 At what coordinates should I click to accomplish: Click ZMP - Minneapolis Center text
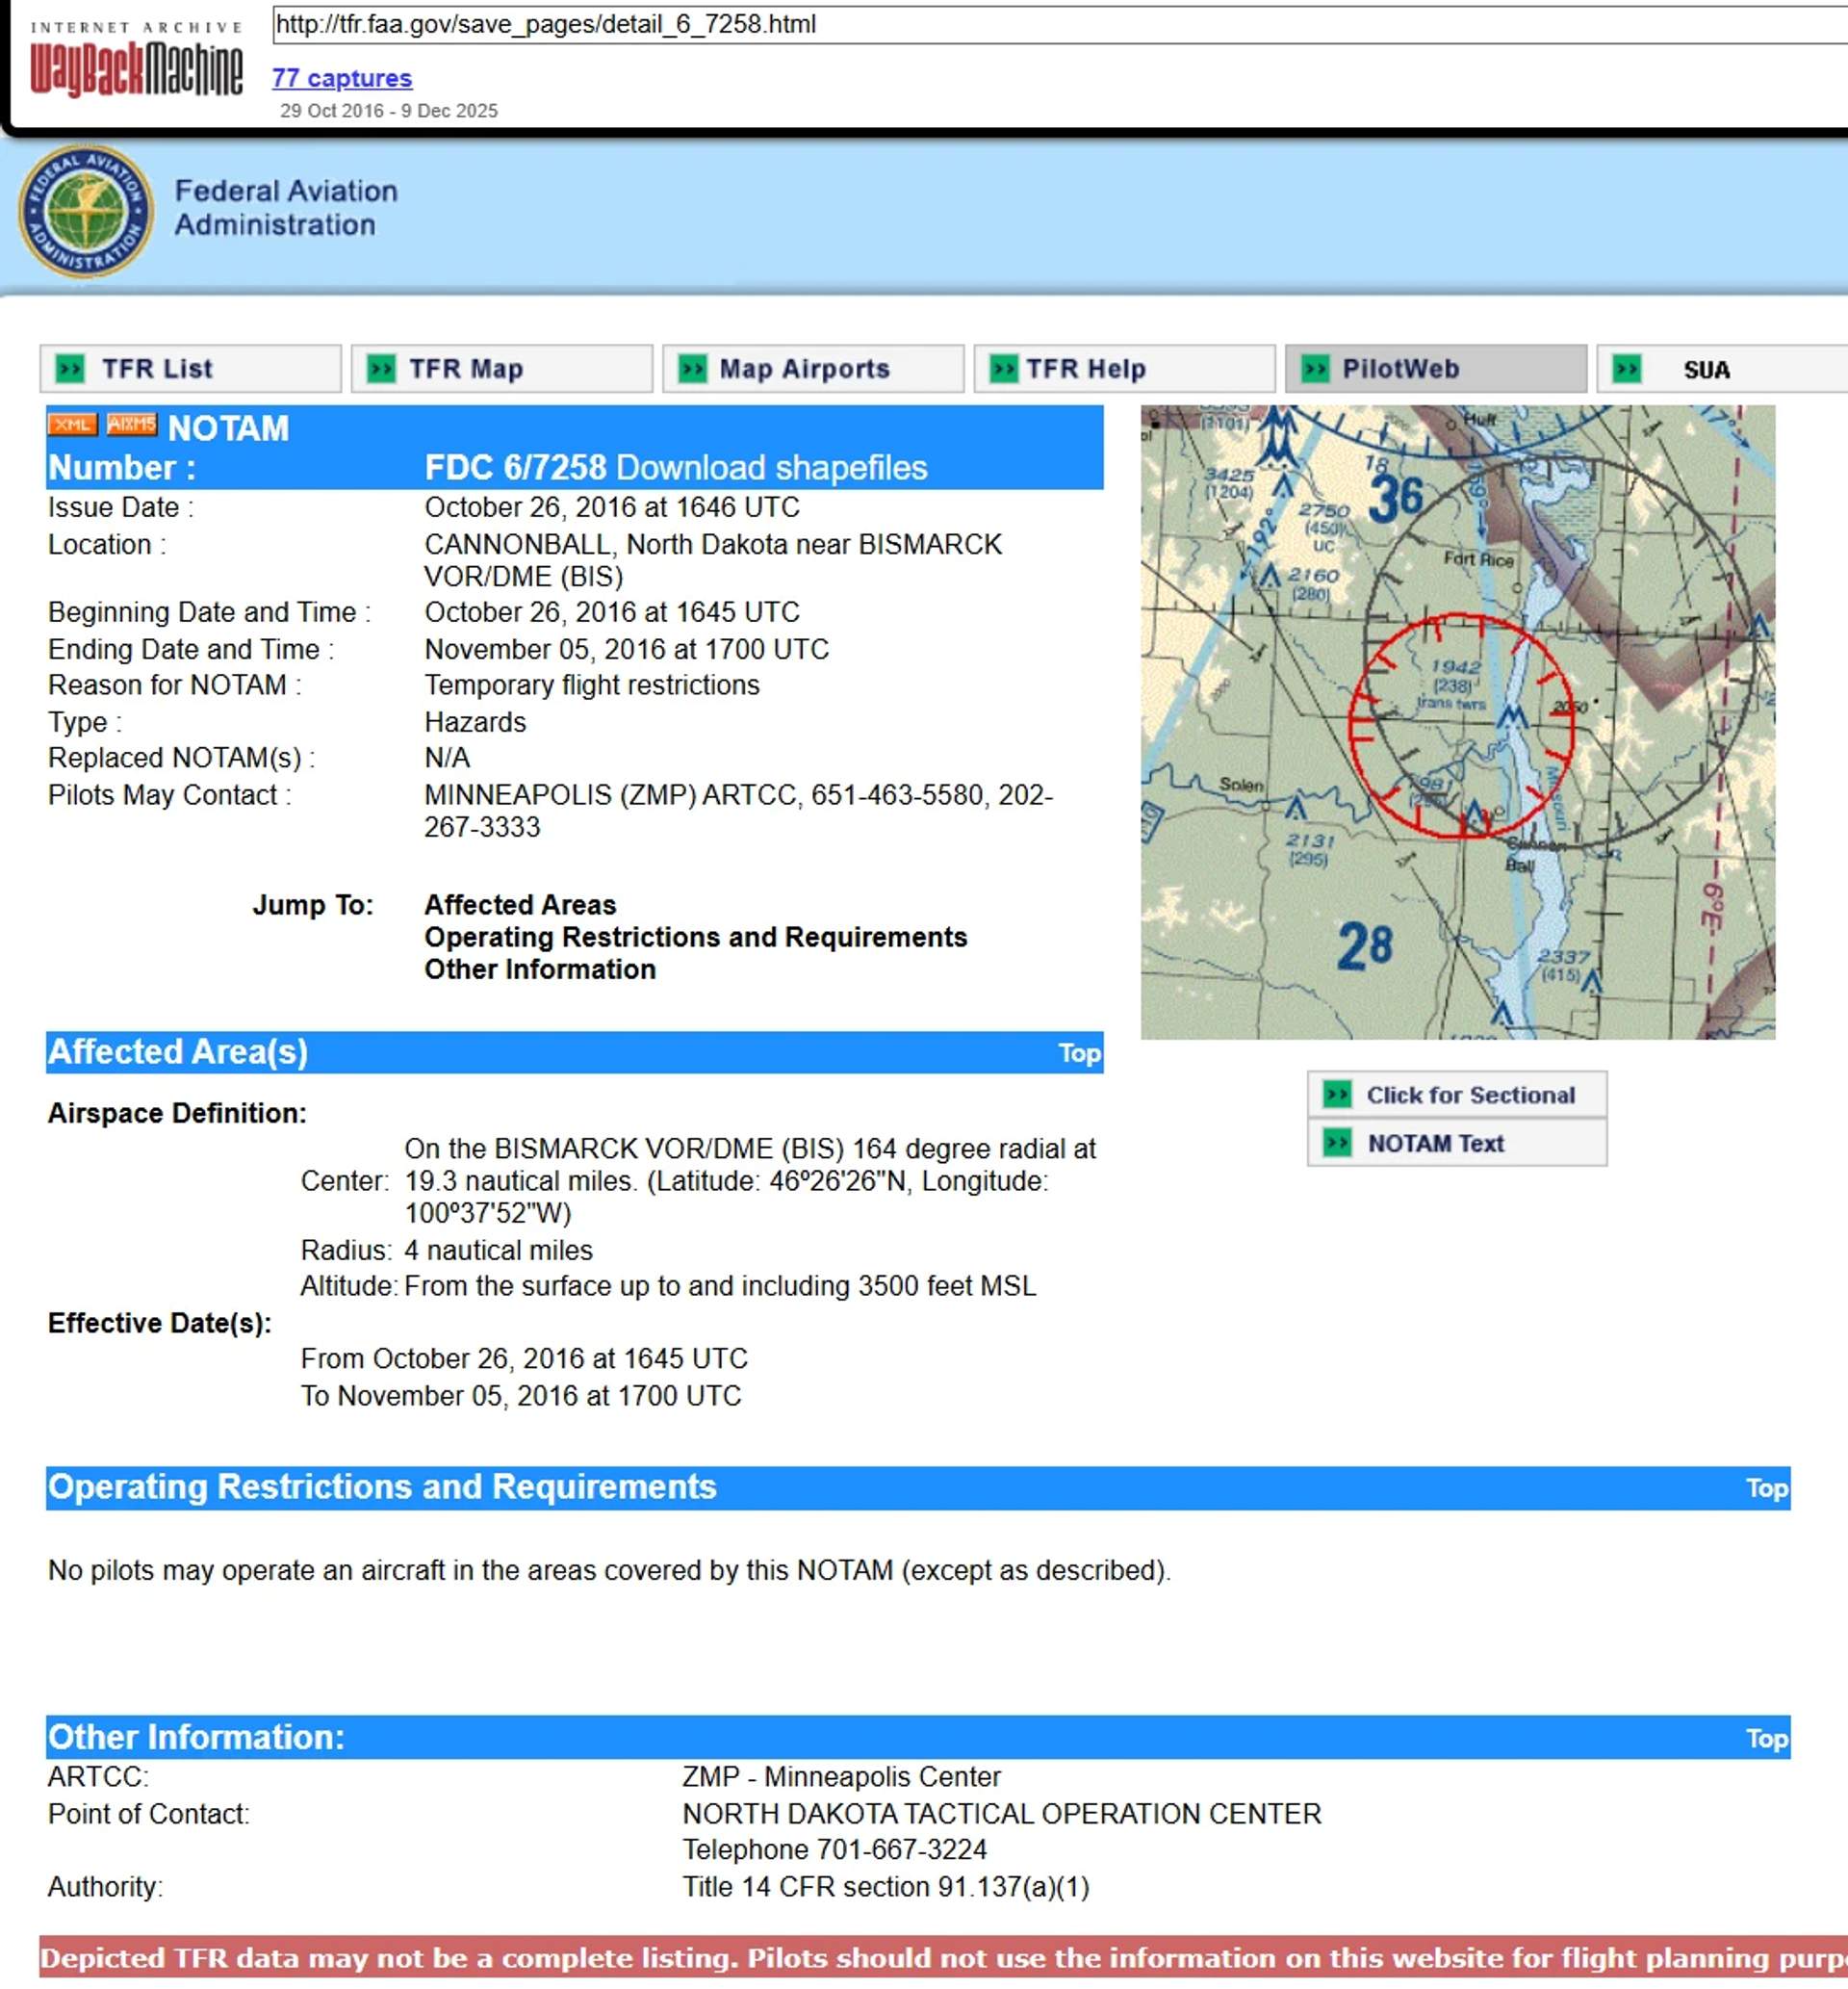coord(841,1777)
